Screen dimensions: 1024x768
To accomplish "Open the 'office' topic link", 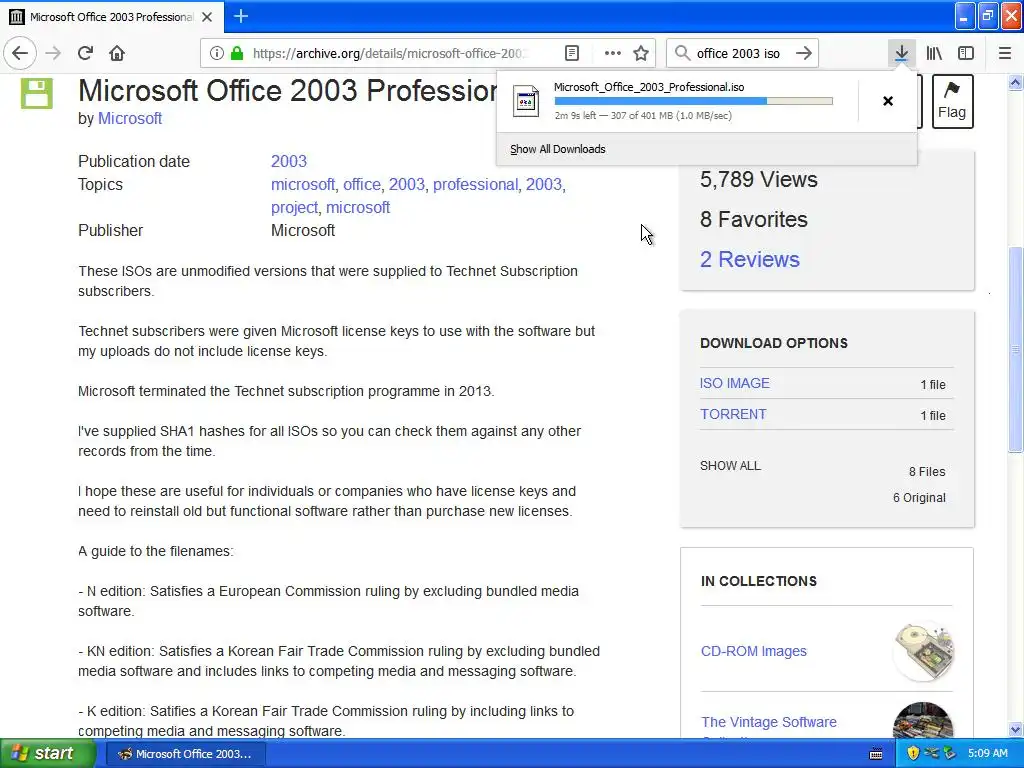I will coord(362,184).
